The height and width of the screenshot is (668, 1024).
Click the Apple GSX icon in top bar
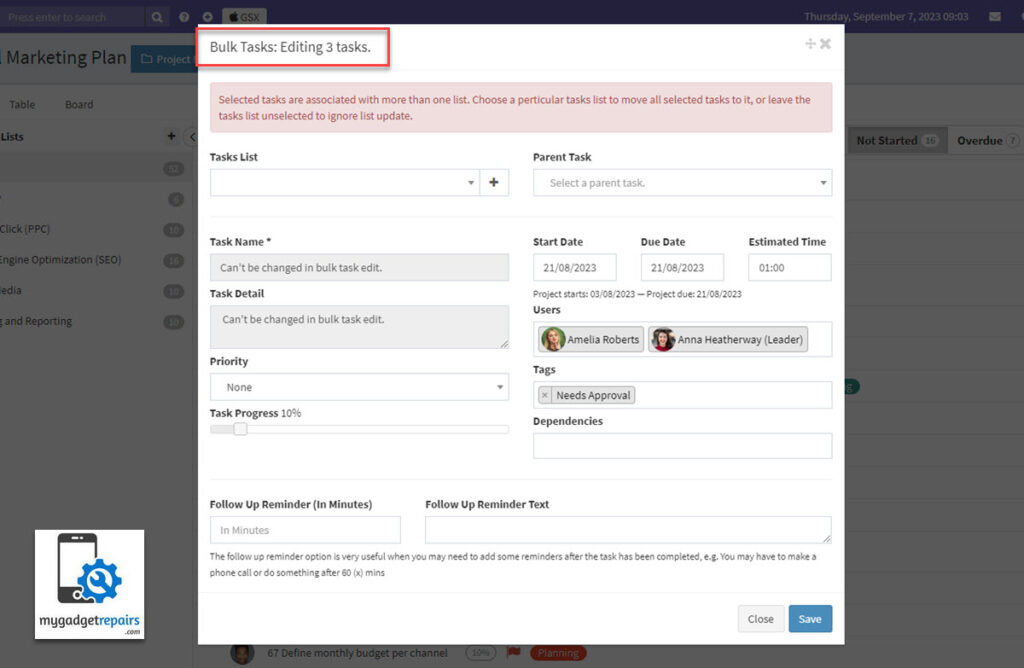(240, 16)
